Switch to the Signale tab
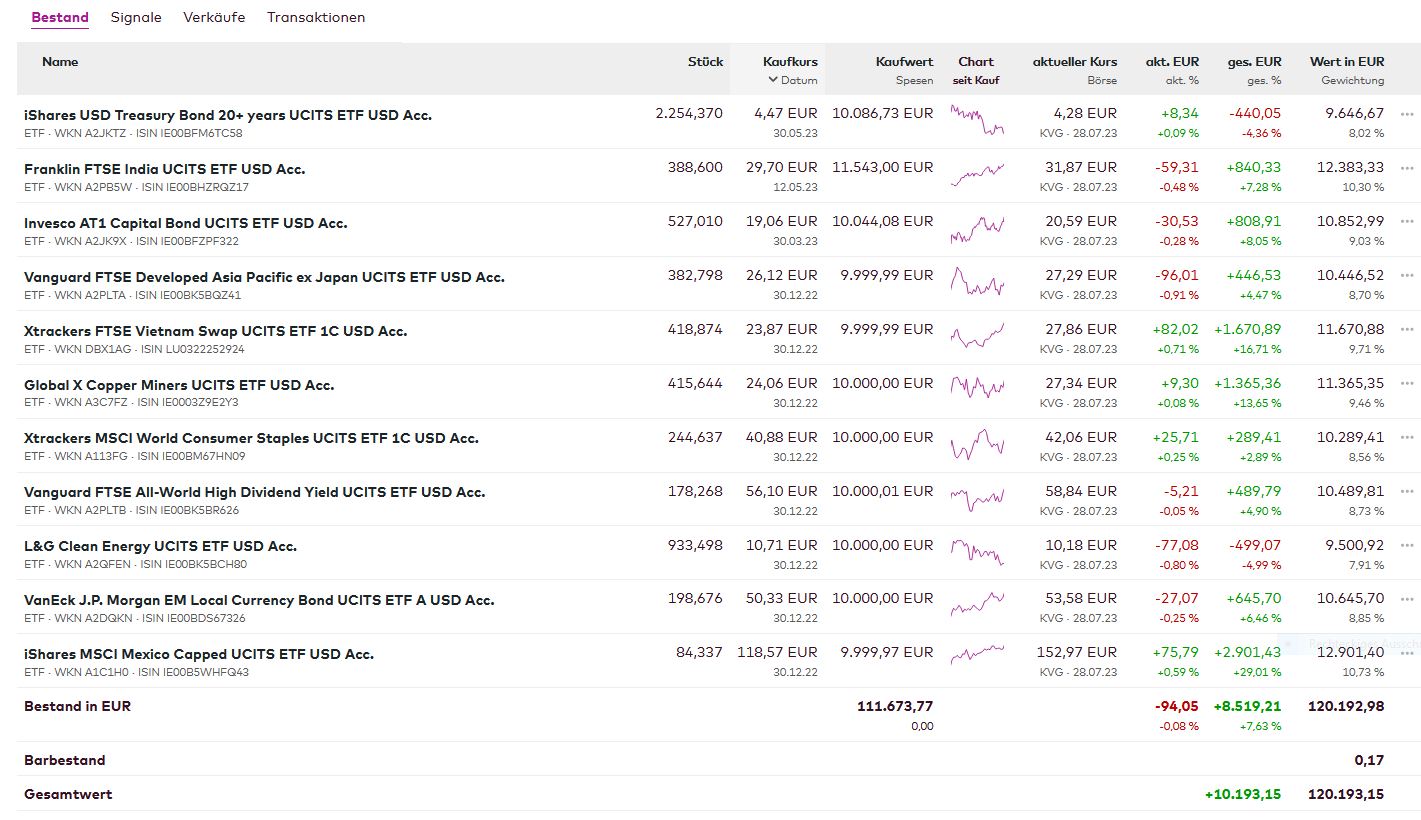1421x820 pixels. (x=136, y=18)
